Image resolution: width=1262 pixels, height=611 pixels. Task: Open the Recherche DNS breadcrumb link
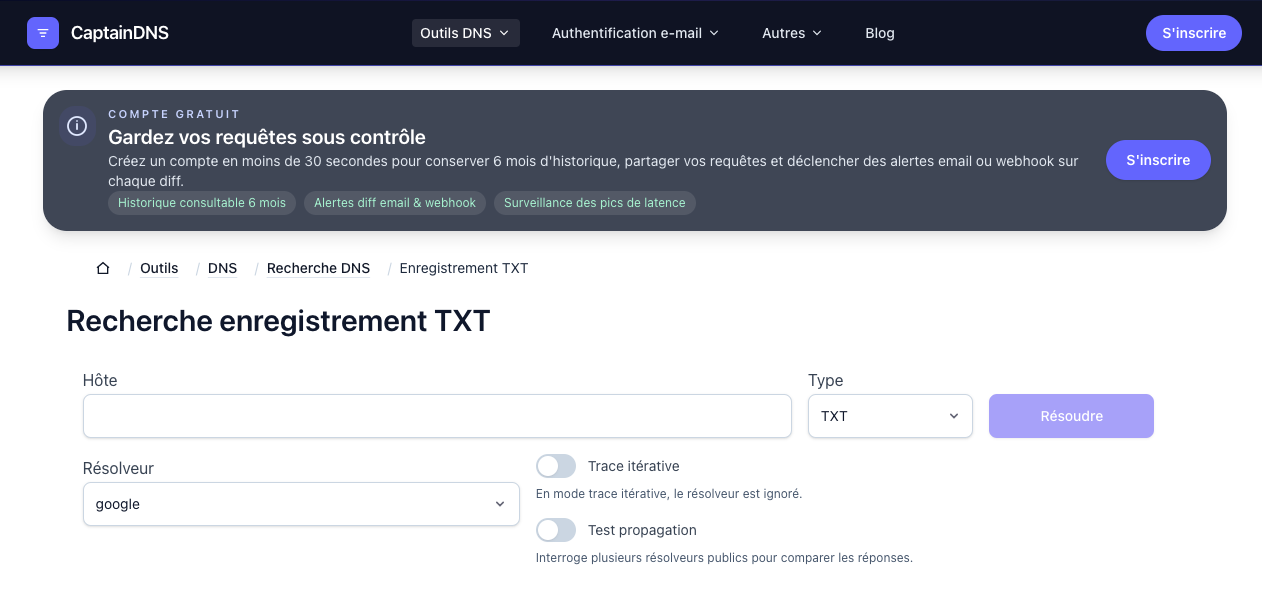pyautogui.click(x=318, y=268)
